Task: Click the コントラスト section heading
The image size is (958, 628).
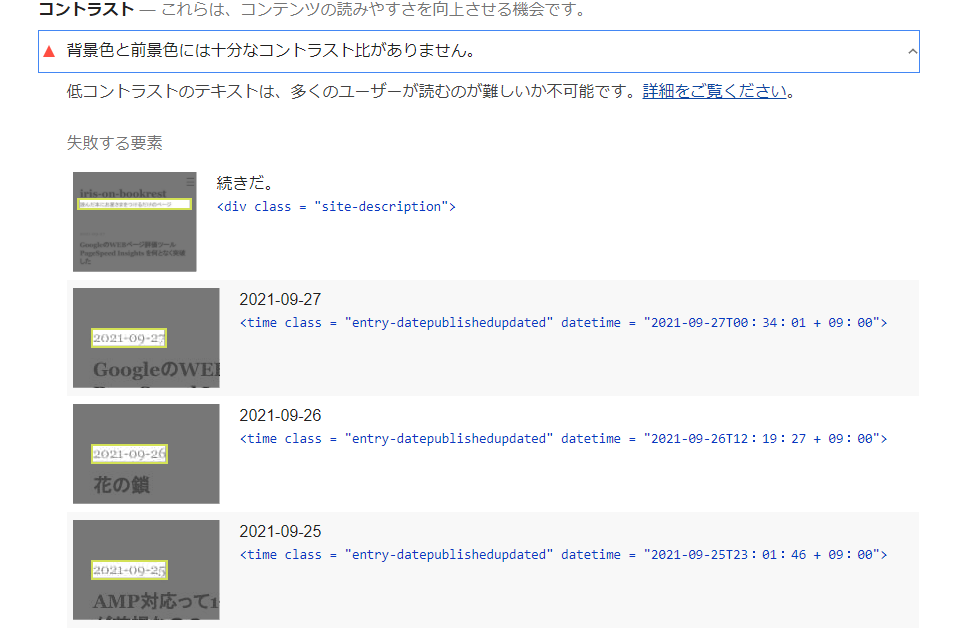Action: click(x=85, y=11)
